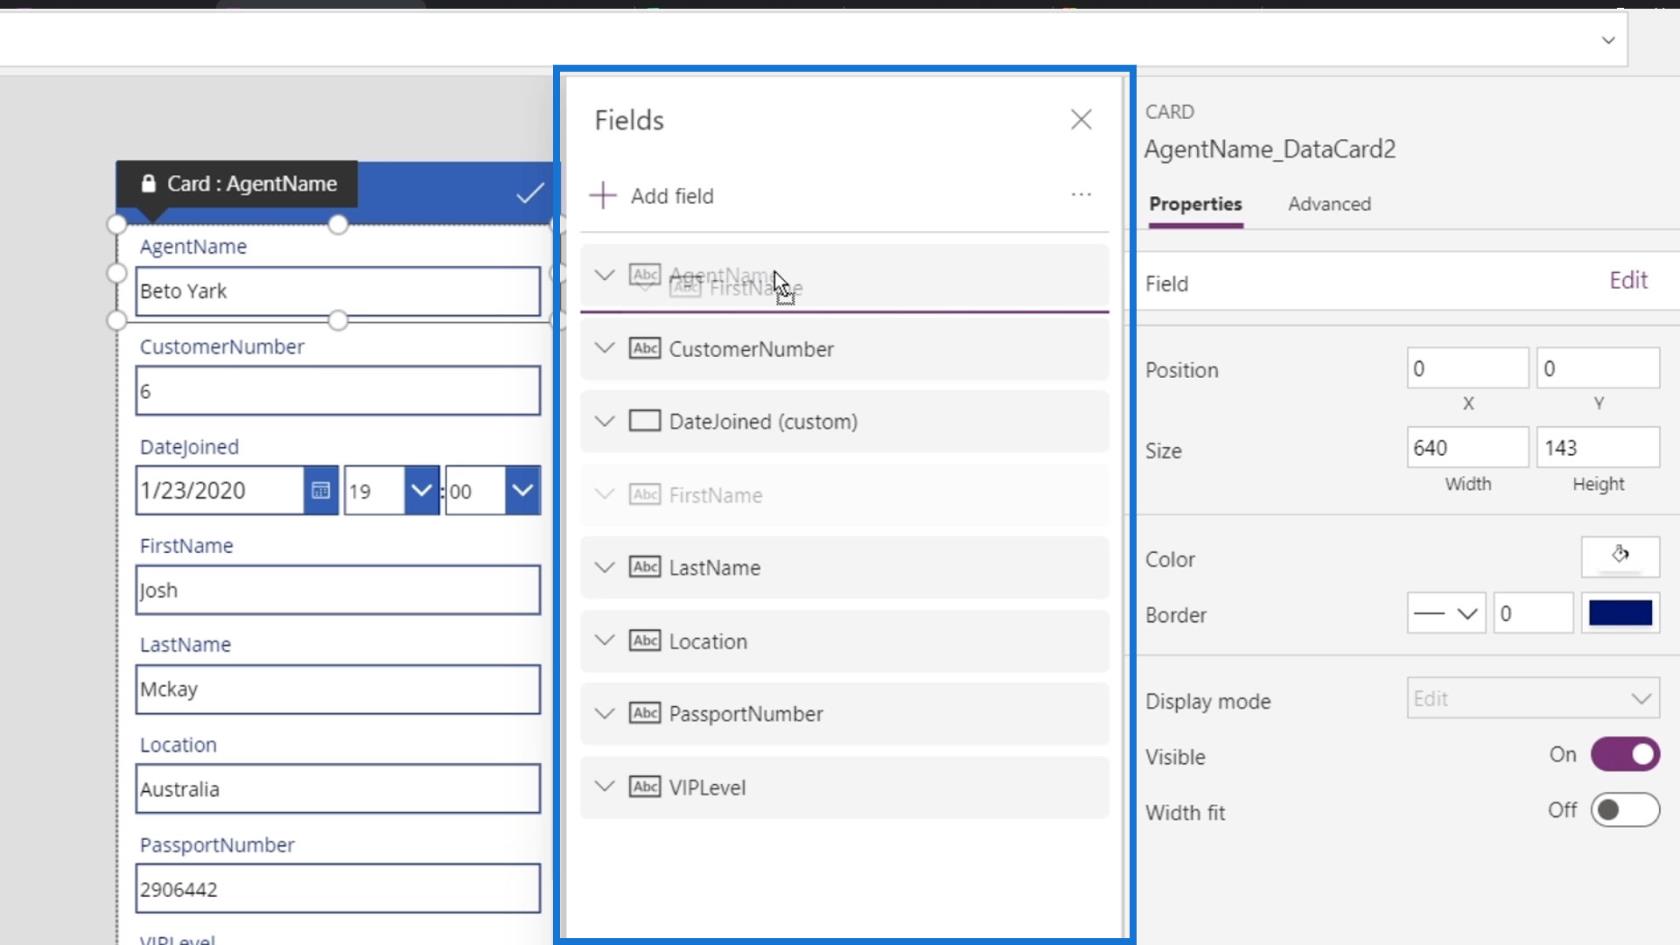Click Add field button text
Screen dimensions: 1680x945
click(x=672, y=196)
